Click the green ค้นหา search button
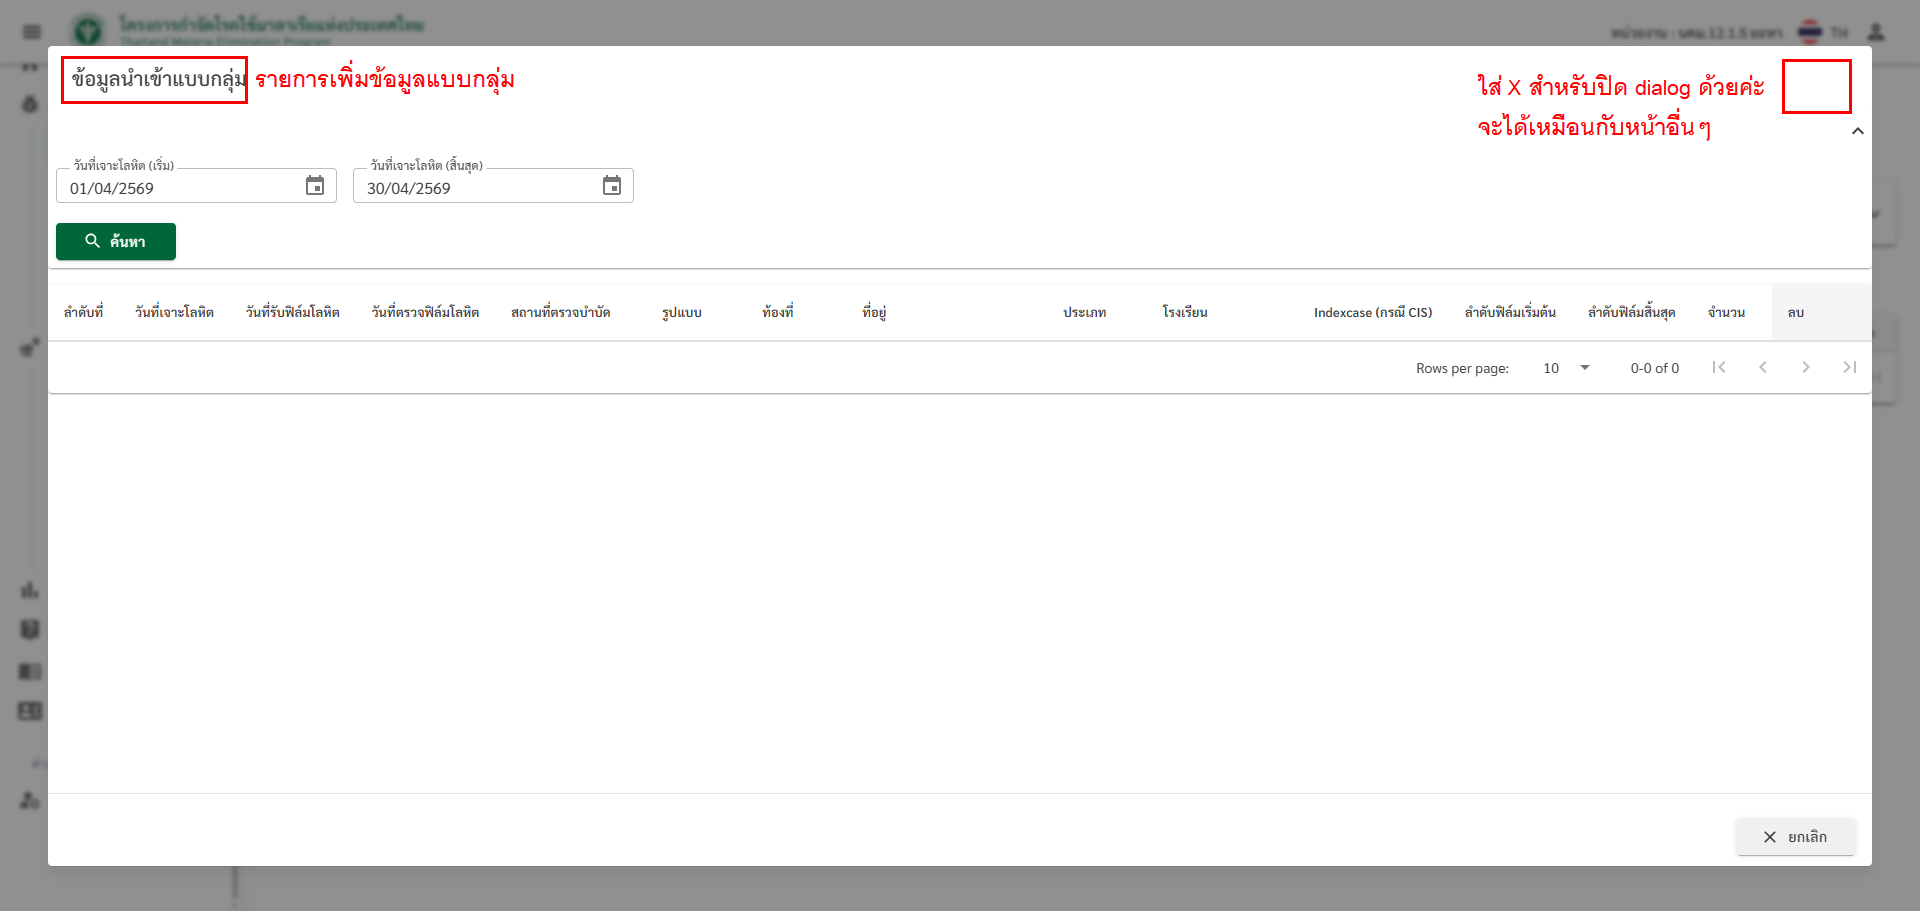1920x911 pixels. click(116, 242)
